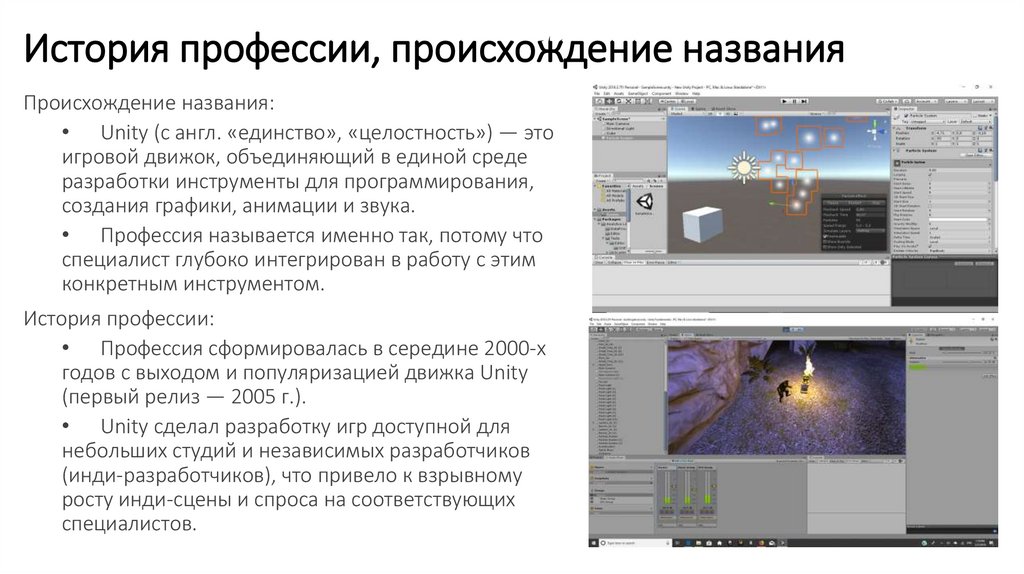Open the Layers dropdown in upper Unity toolbar
The image size is (1024, 574).
pos(956,101)
